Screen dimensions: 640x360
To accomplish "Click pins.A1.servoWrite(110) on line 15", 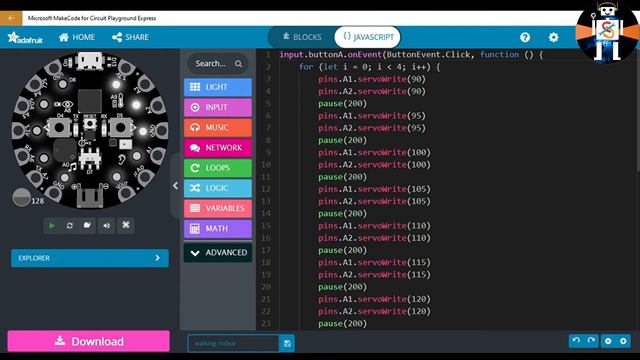I will click(x=374, y=226).
